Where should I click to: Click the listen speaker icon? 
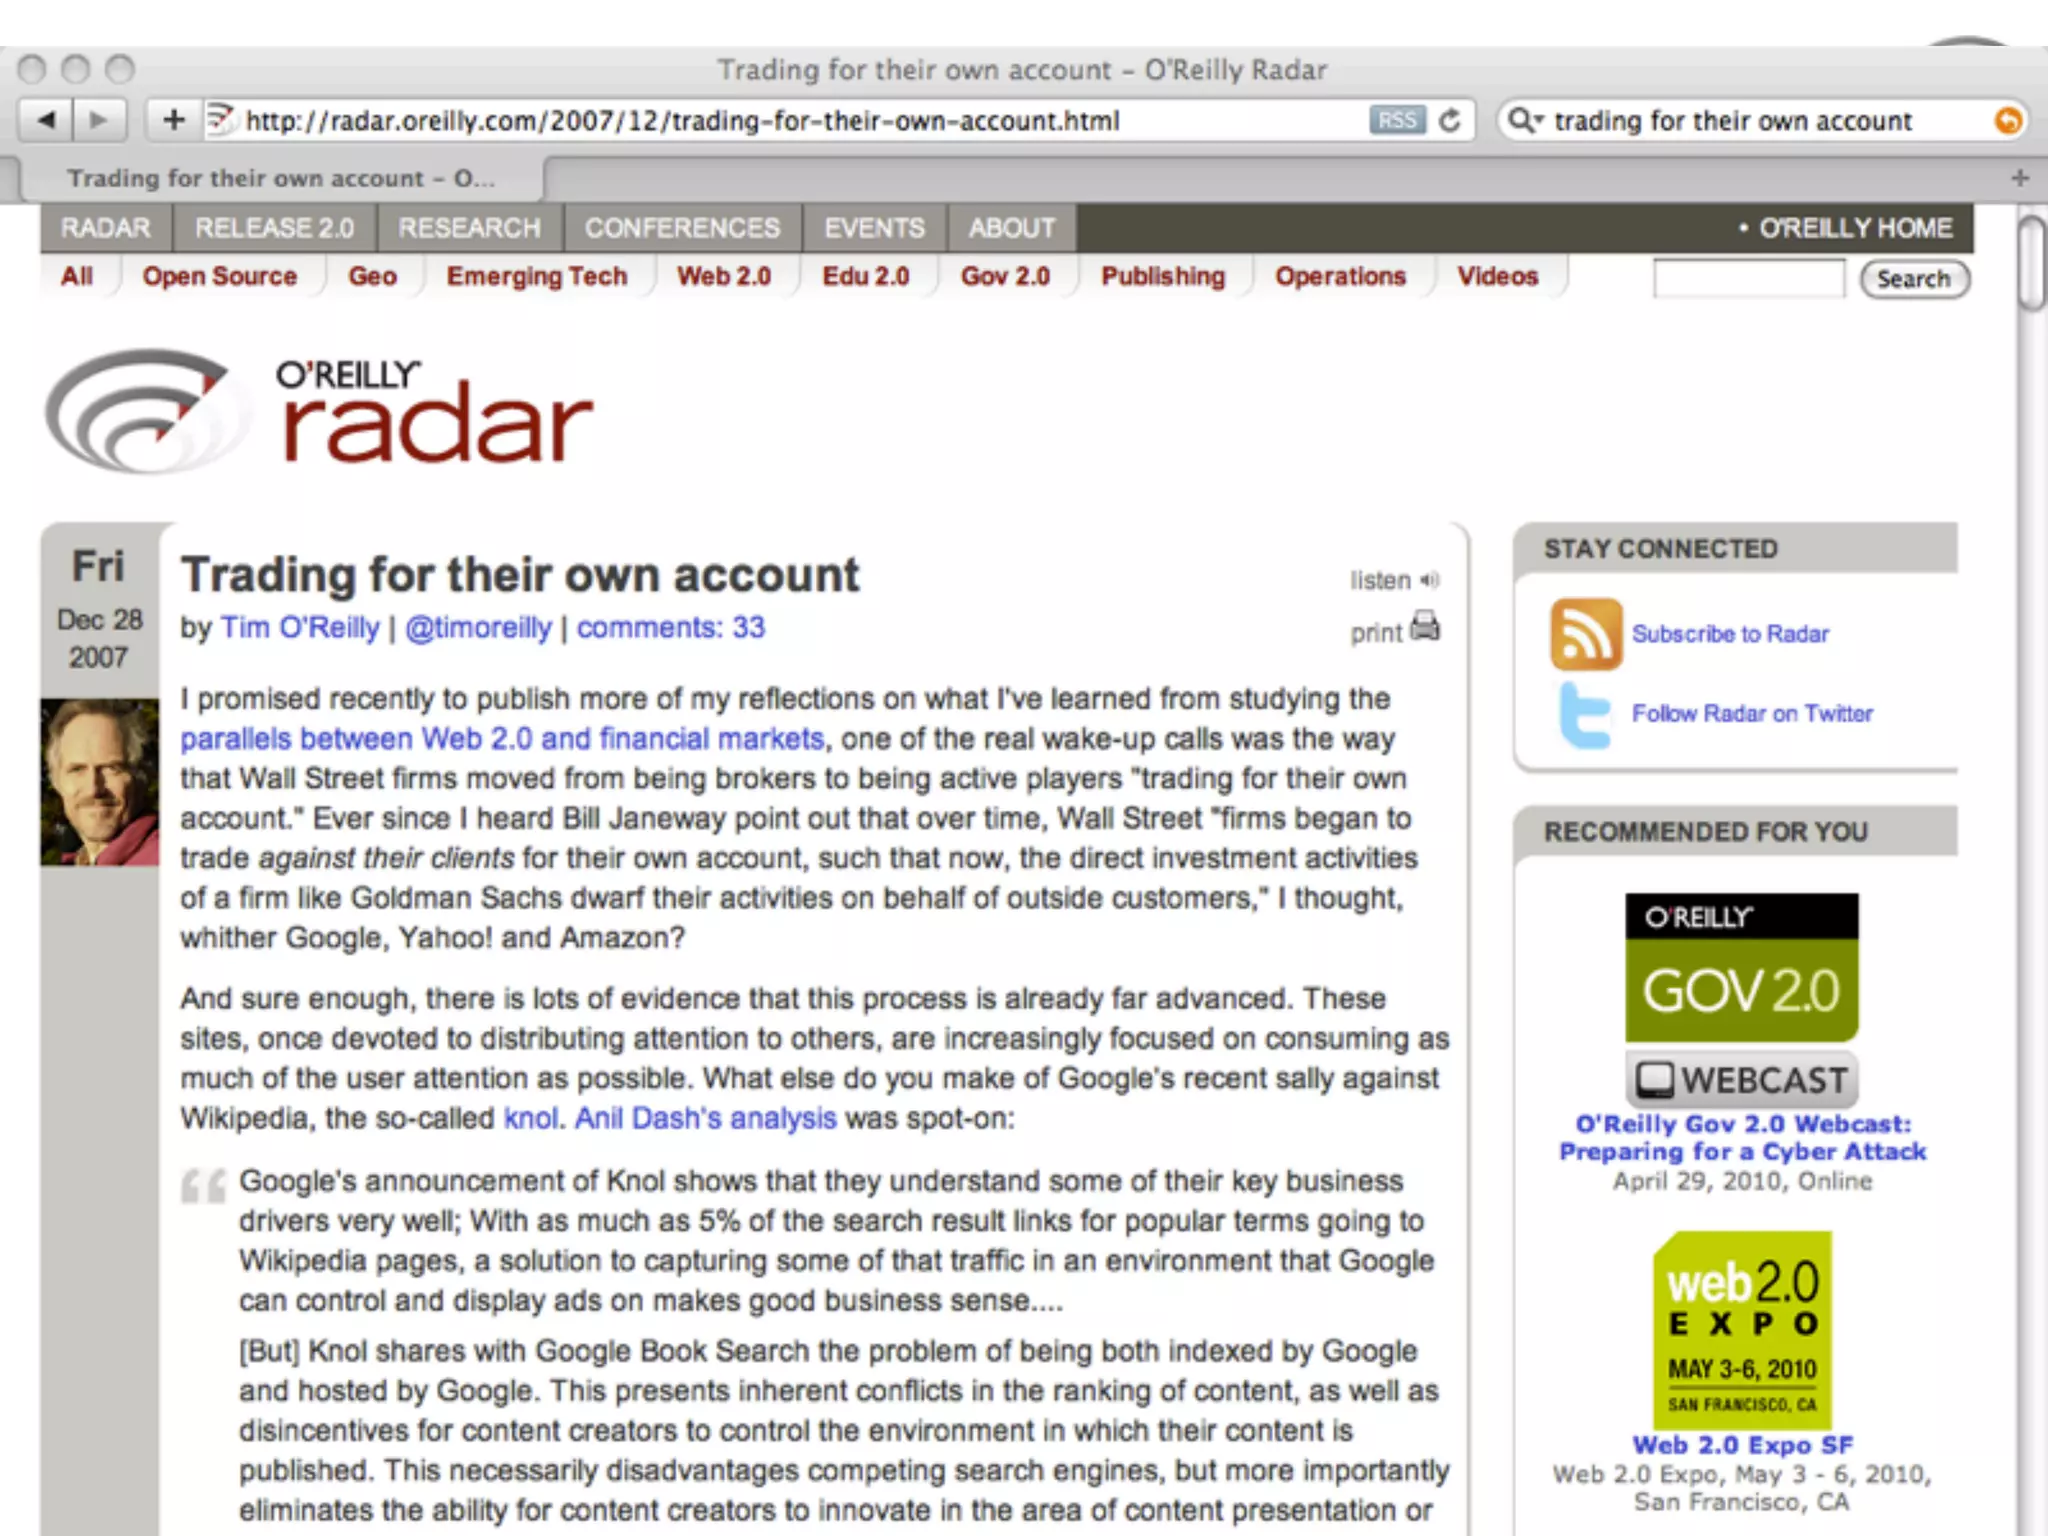tap(1431, 580)
